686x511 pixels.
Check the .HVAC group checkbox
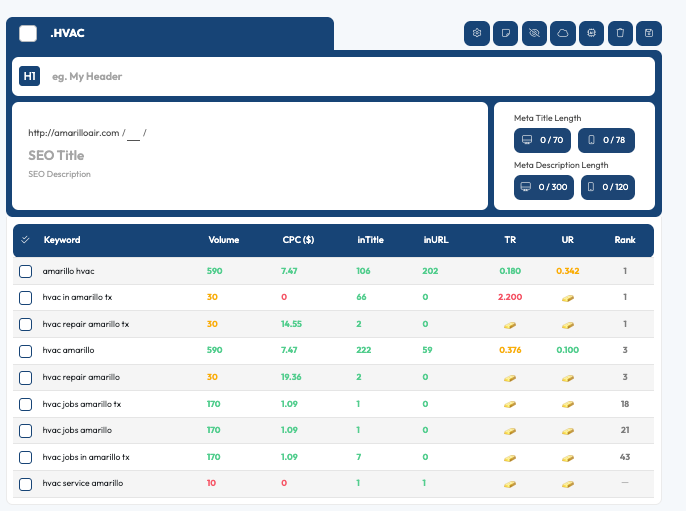click(x=28, y=33)
